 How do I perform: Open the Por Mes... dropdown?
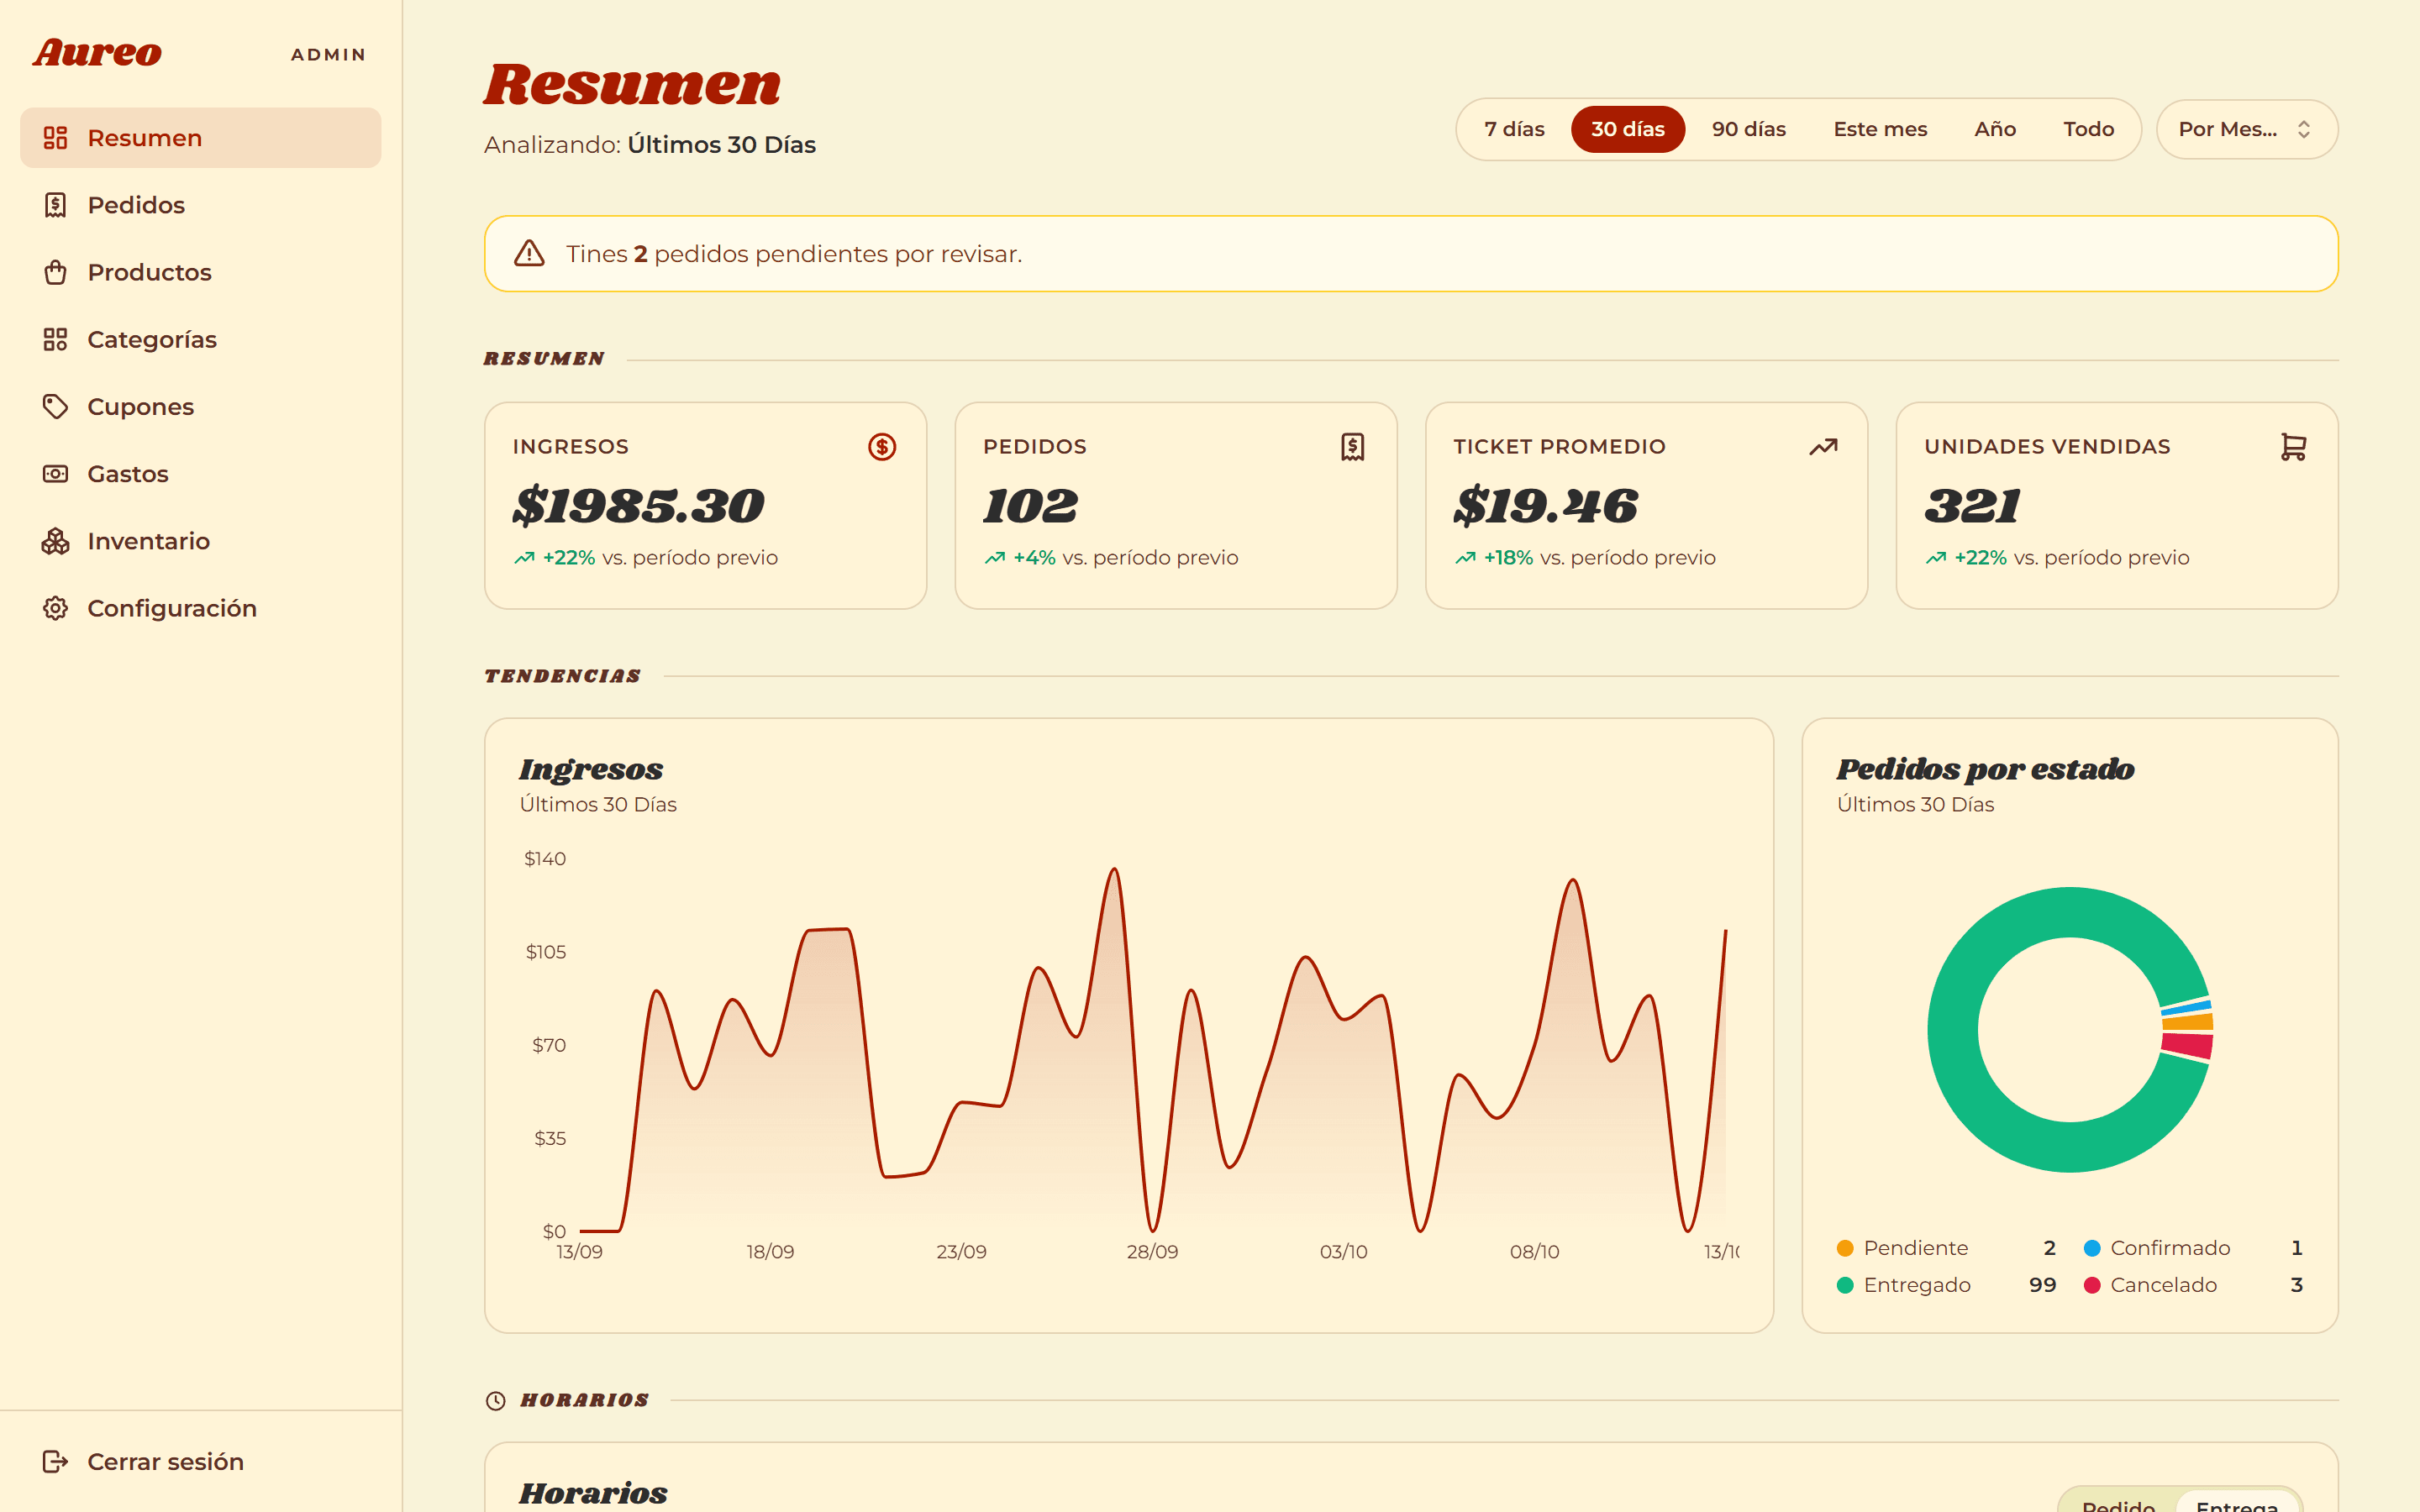(2246, 129)
